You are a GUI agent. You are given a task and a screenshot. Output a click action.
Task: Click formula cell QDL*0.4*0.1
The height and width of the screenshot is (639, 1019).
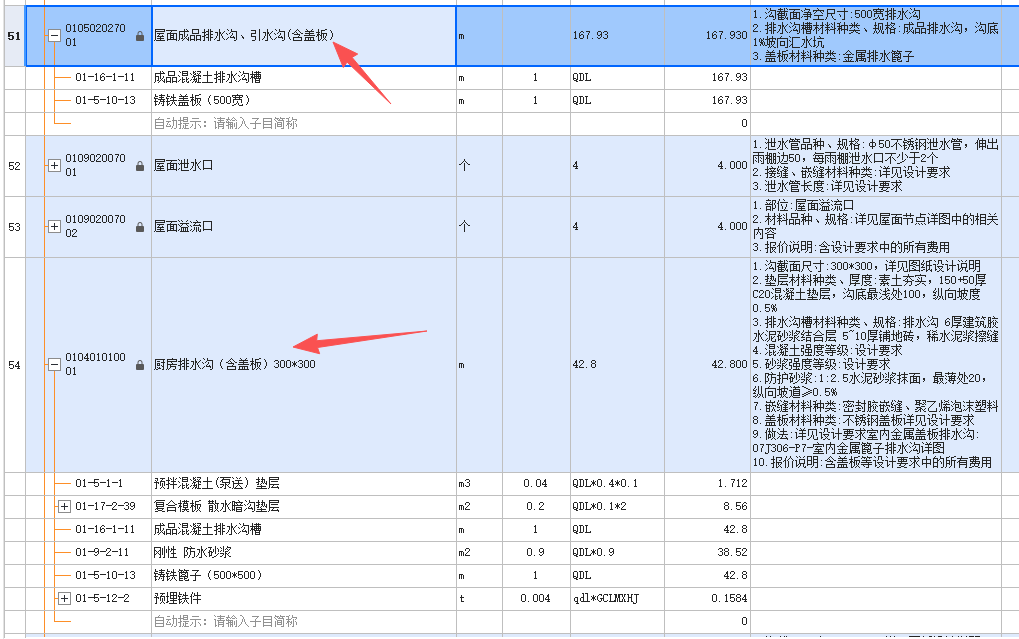(x=617, y=484)
